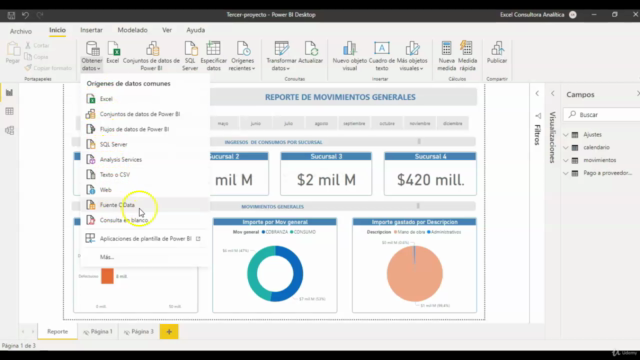
Task: Click the Excel ribbon icon
Action: [x=113, y=52]
